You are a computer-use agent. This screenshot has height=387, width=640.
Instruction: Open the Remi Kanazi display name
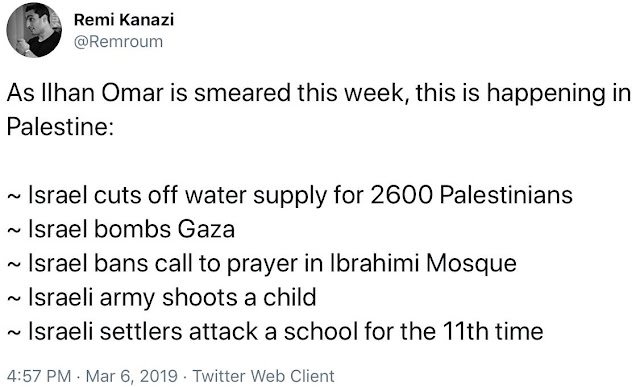tap(124, 19)
